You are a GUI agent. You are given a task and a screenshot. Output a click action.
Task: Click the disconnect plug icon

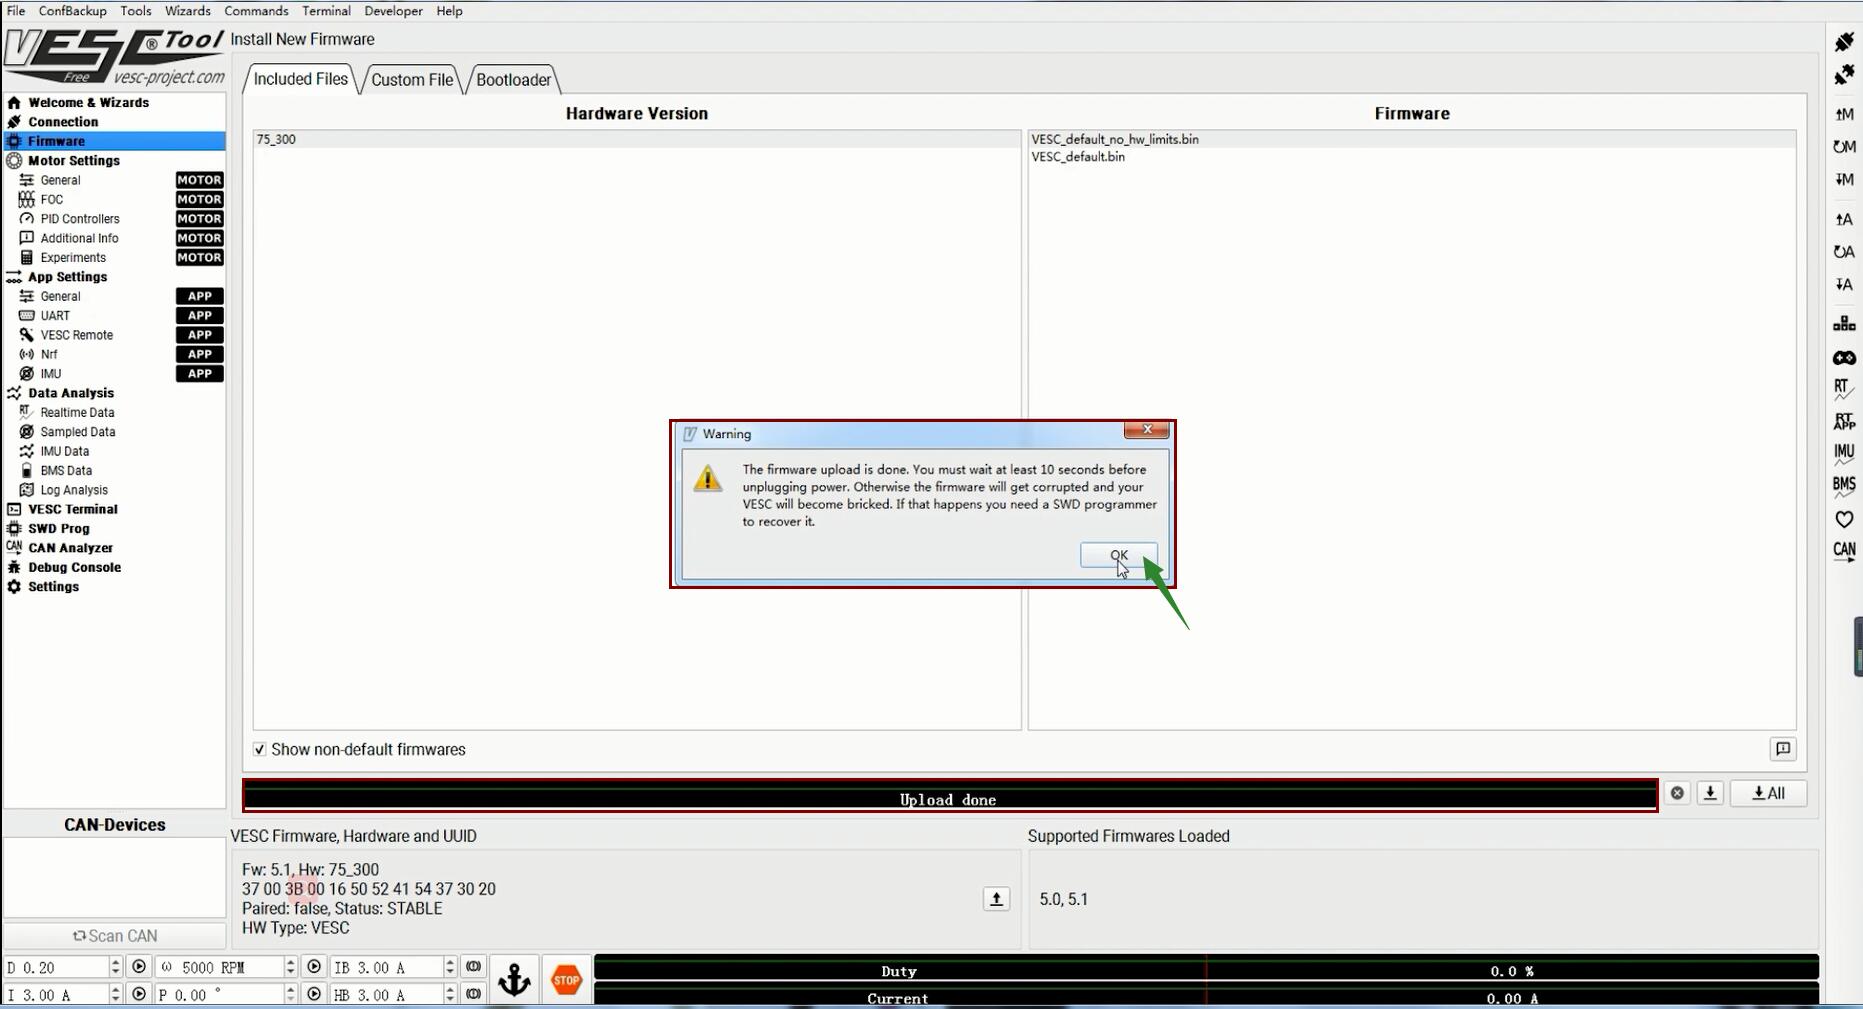pyautogui.click(x=1844, y=76)
